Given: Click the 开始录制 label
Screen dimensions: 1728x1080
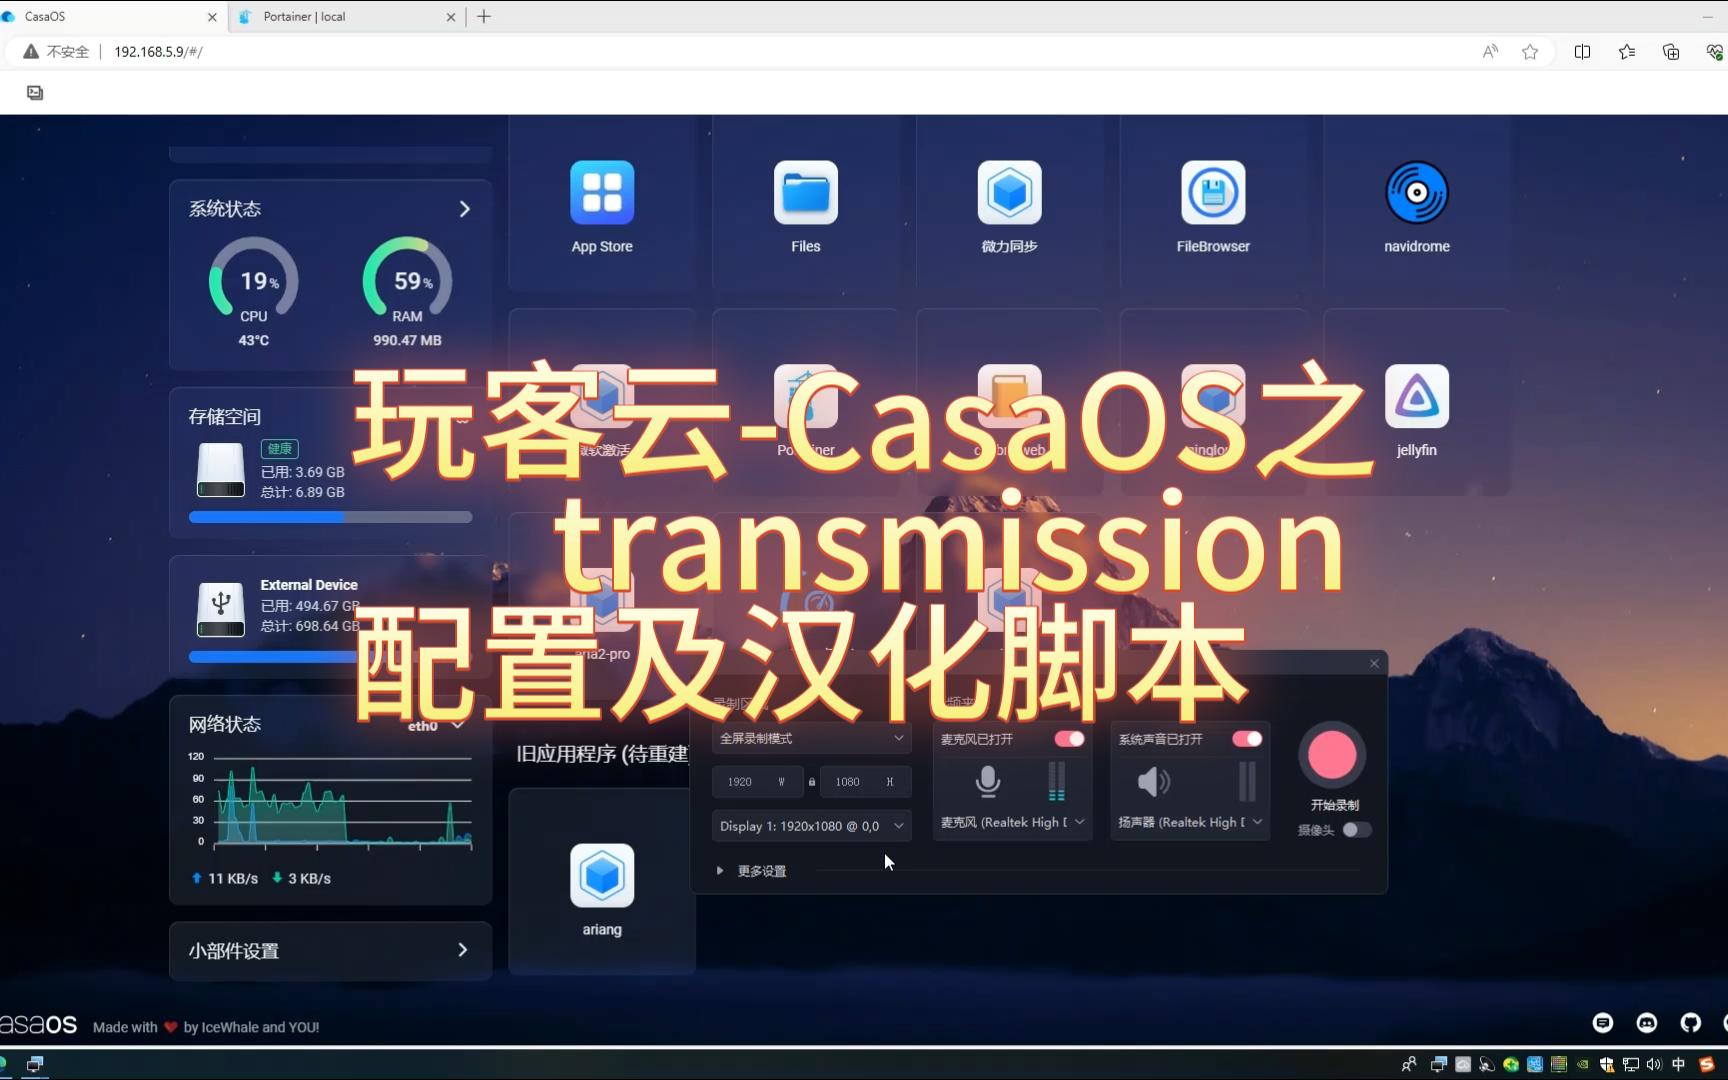Looking at the screenshot, I should (1334, 805).
